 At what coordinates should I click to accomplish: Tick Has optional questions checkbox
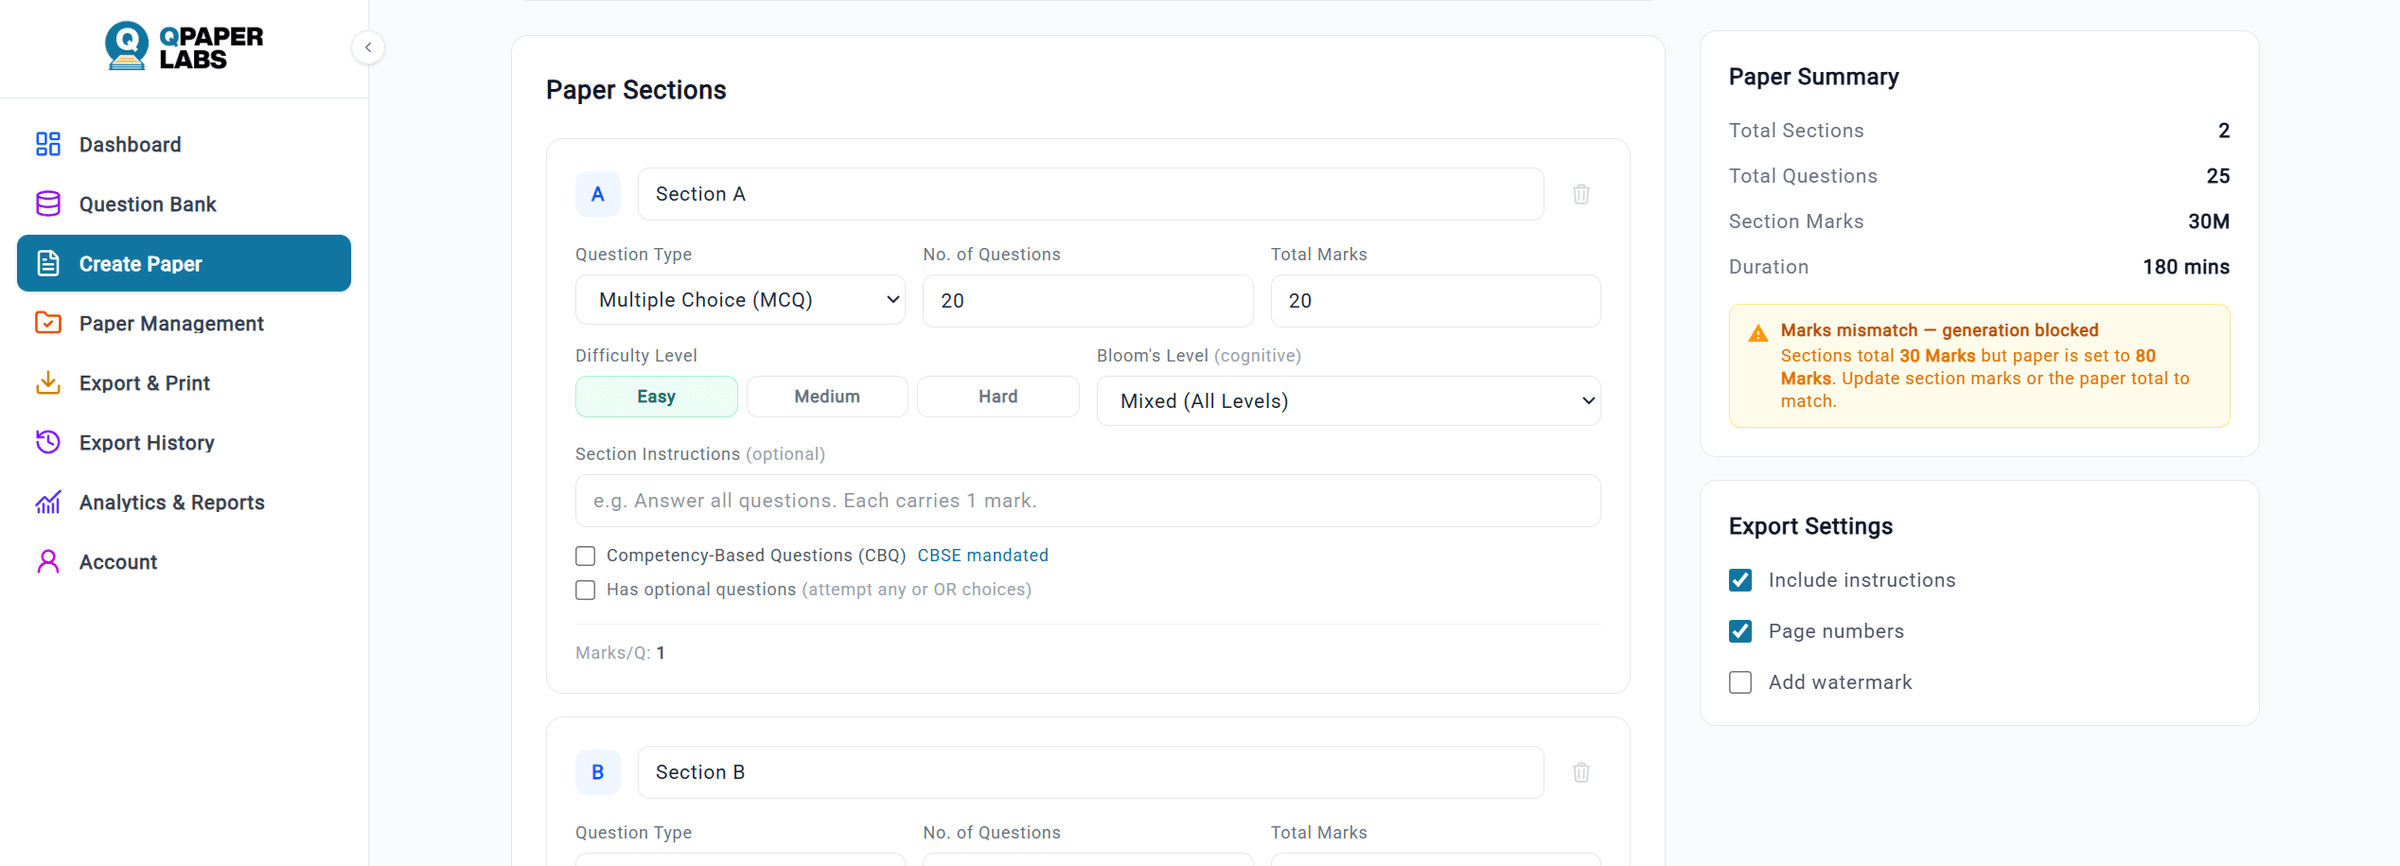click(585, 590)
